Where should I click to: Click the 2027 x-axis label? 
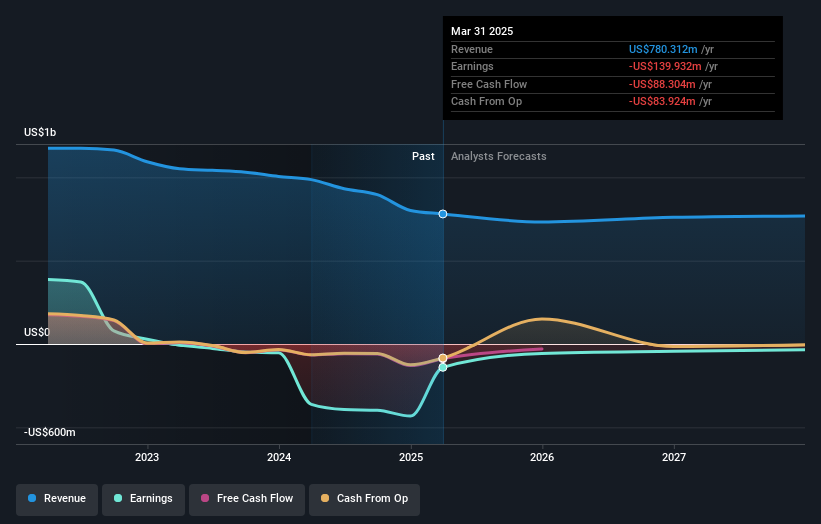(674, 457)
